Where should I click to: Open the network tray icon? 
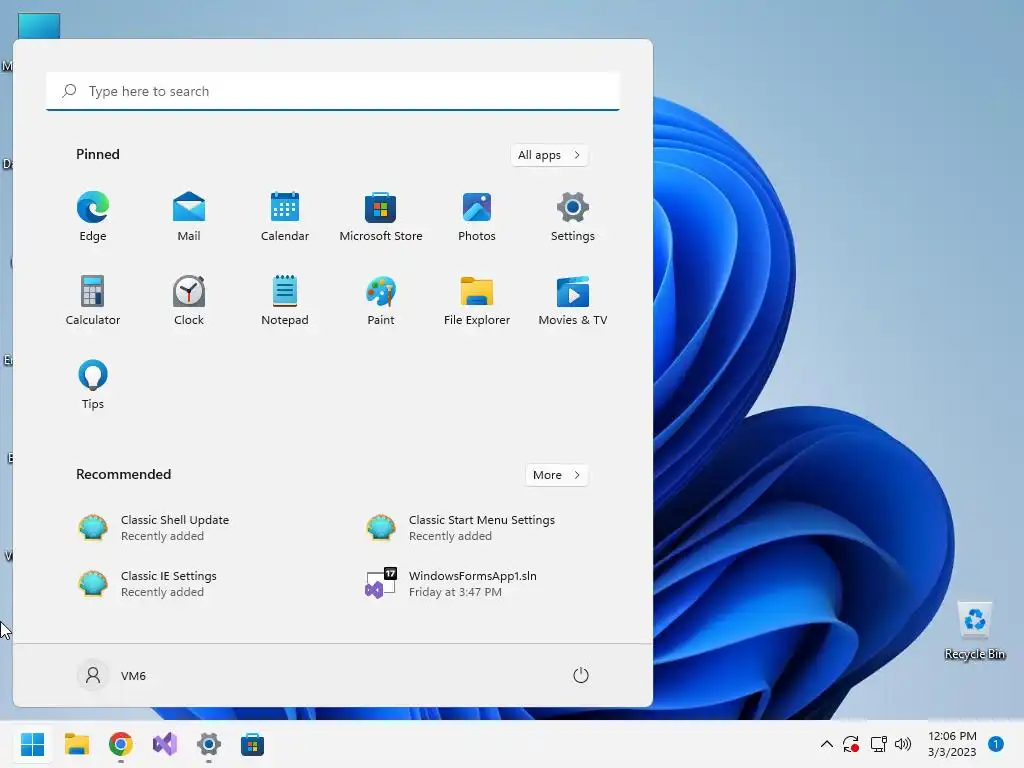coord(878,744)
